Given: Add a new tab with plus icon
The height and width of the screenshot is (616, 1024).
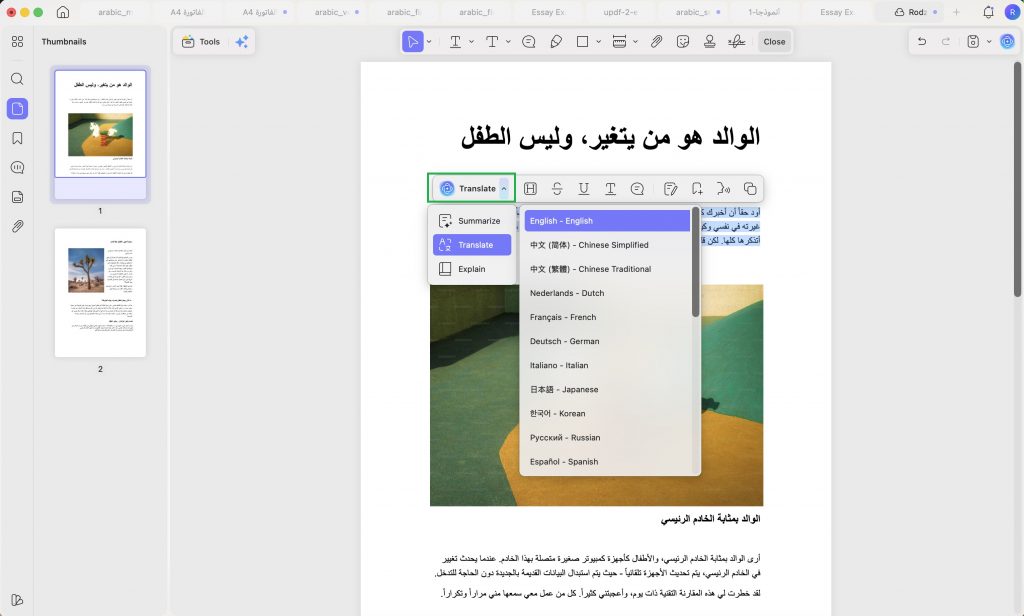Looking at the screenshot, I should [x=956, y=12].
